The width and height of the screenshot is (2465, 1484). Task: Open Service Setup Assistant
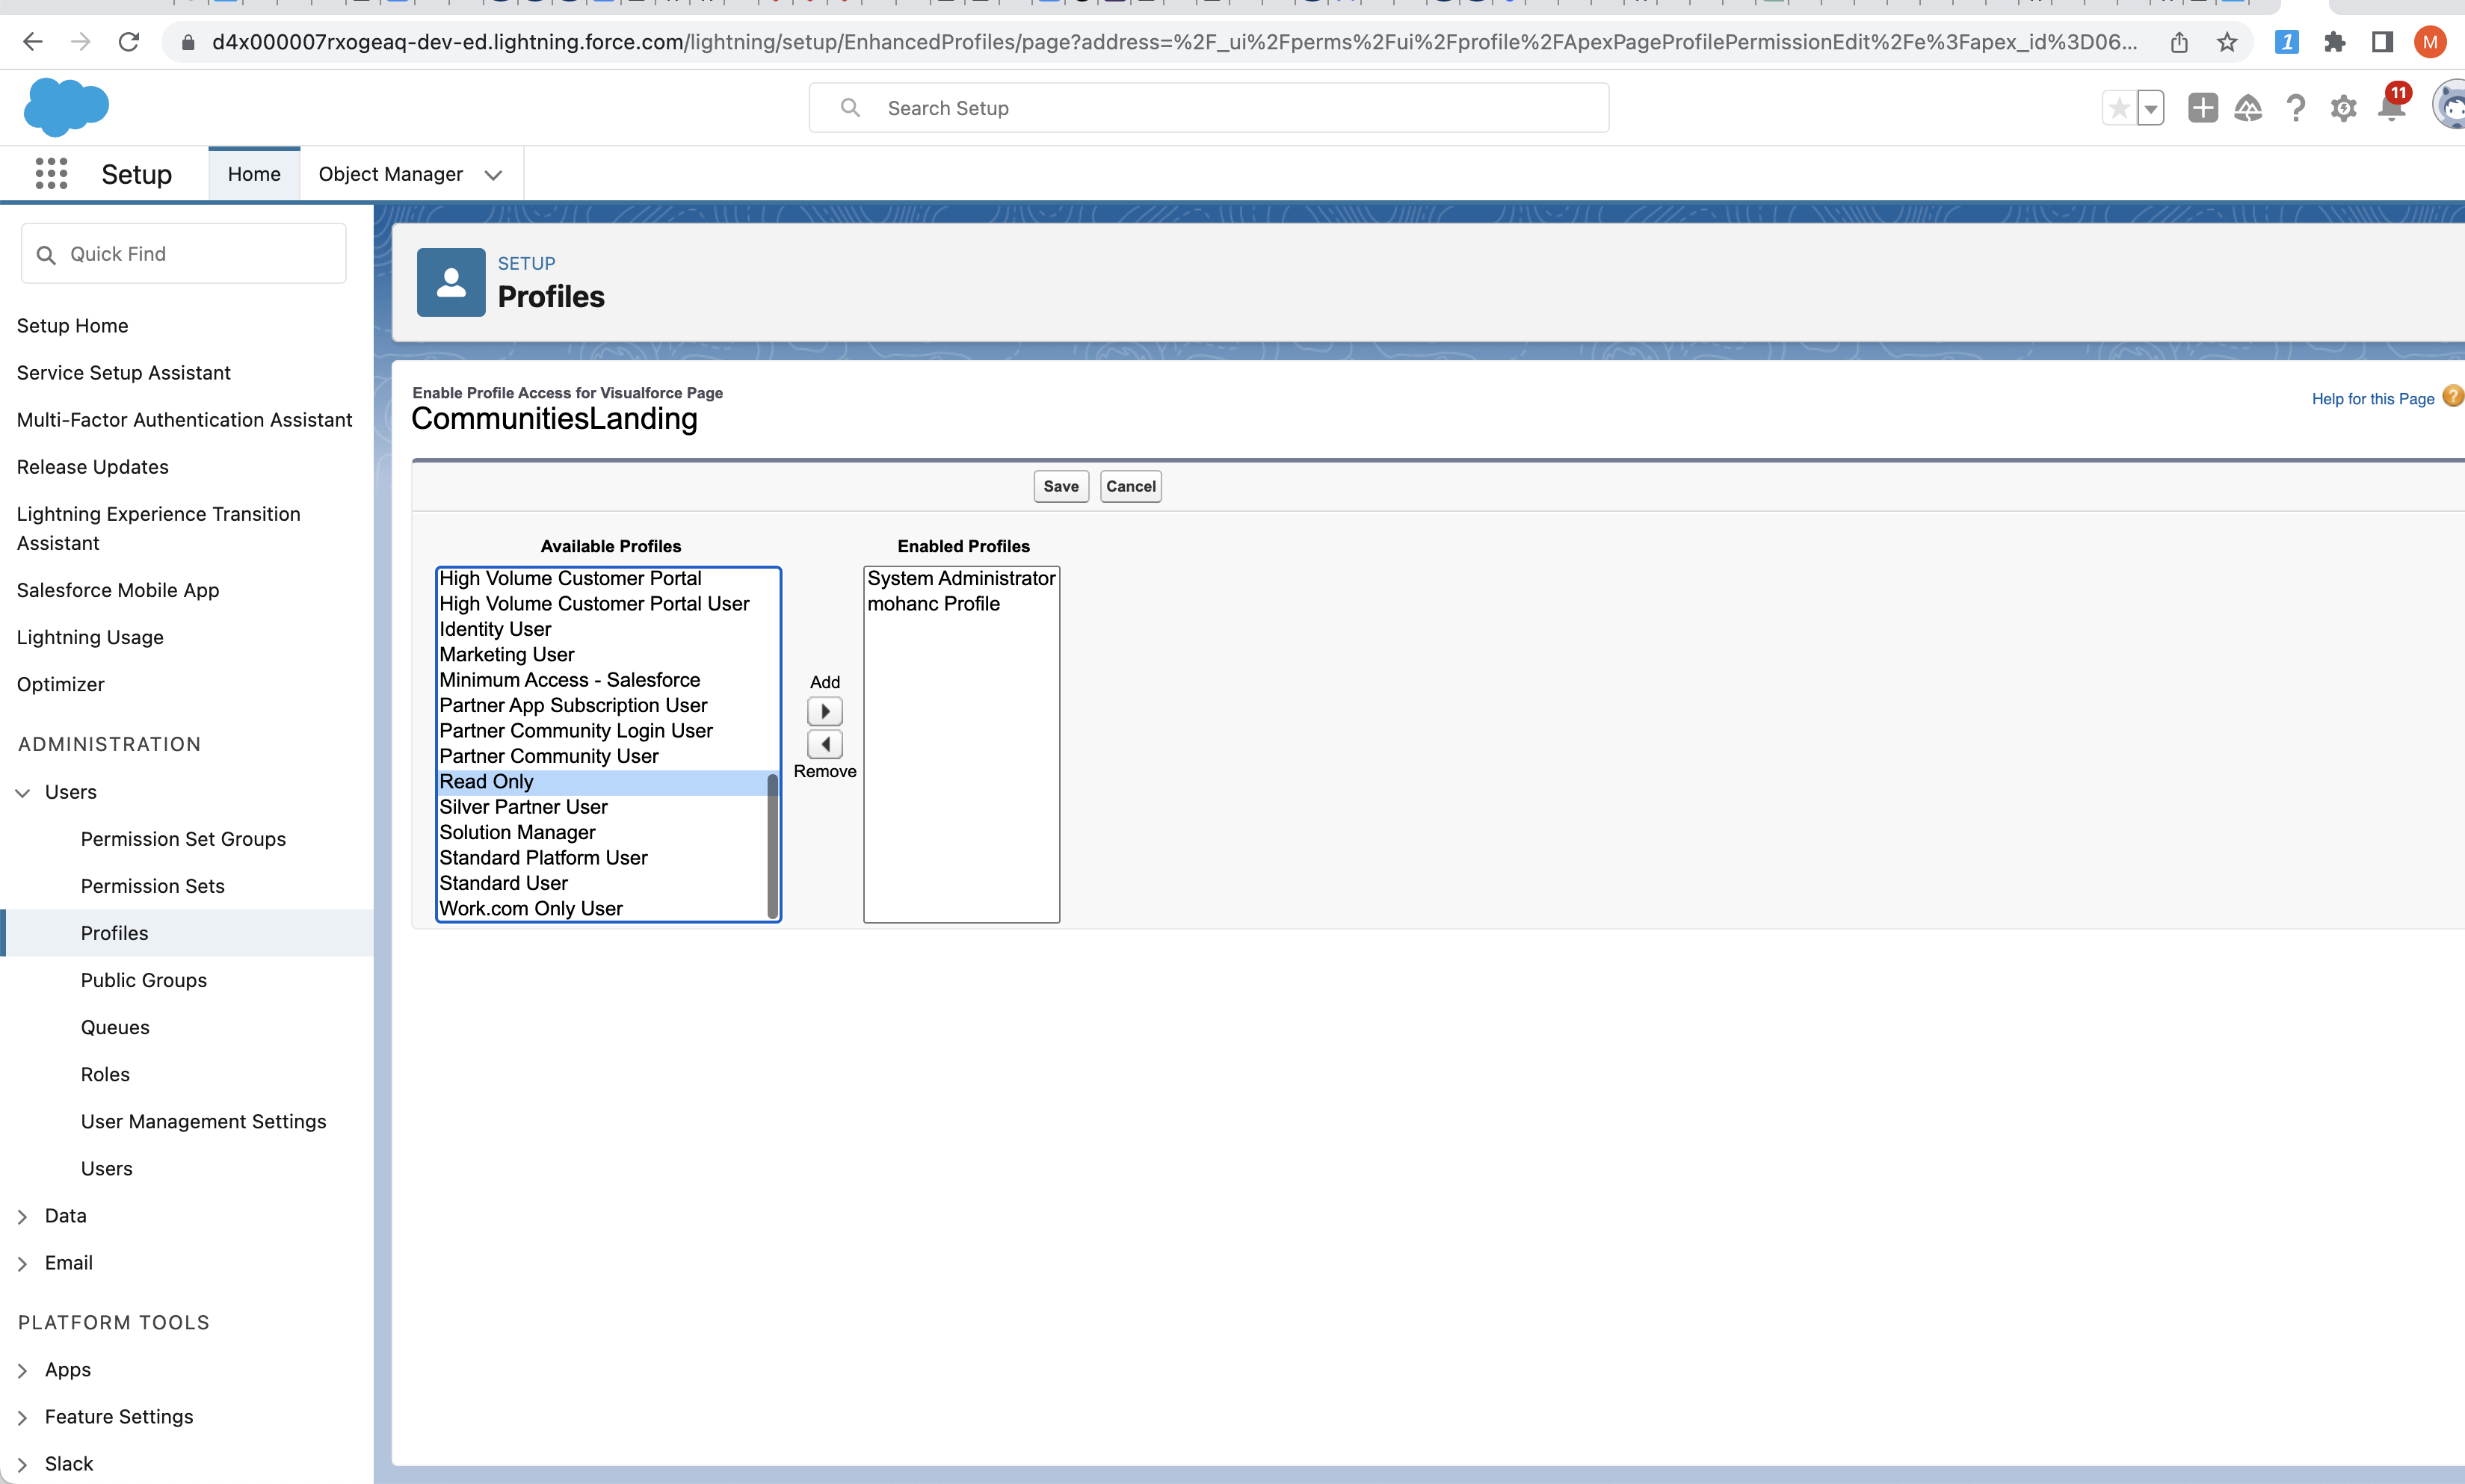coord(123,373)
